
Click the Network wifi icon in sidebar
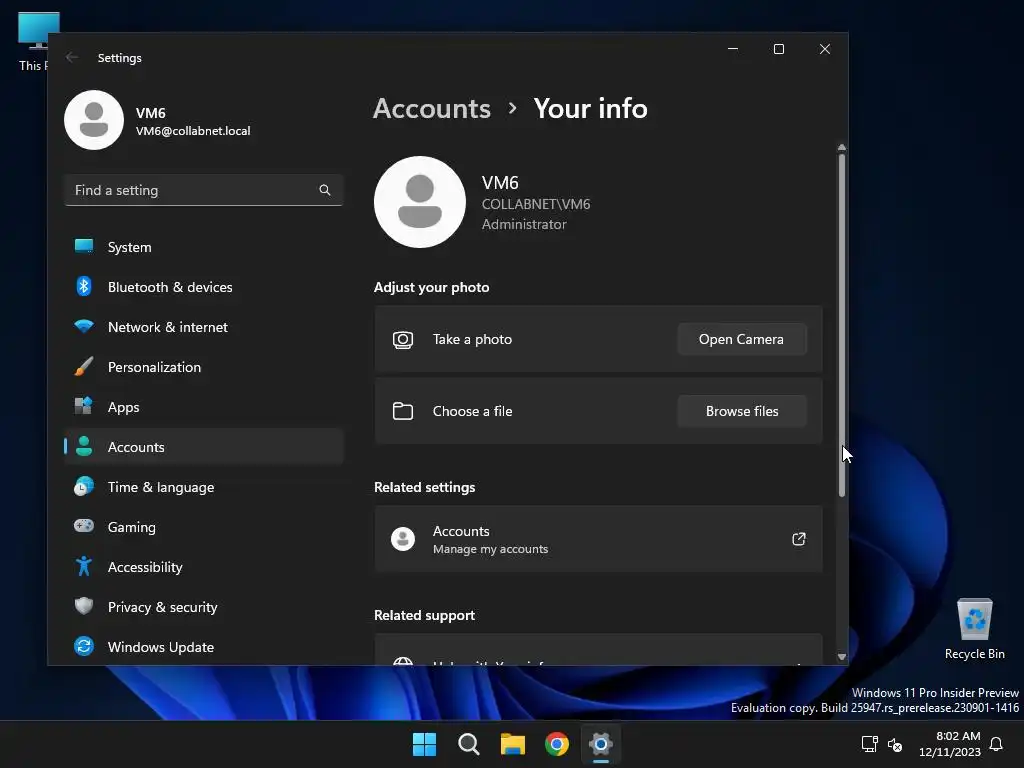[x=84, y=326]
